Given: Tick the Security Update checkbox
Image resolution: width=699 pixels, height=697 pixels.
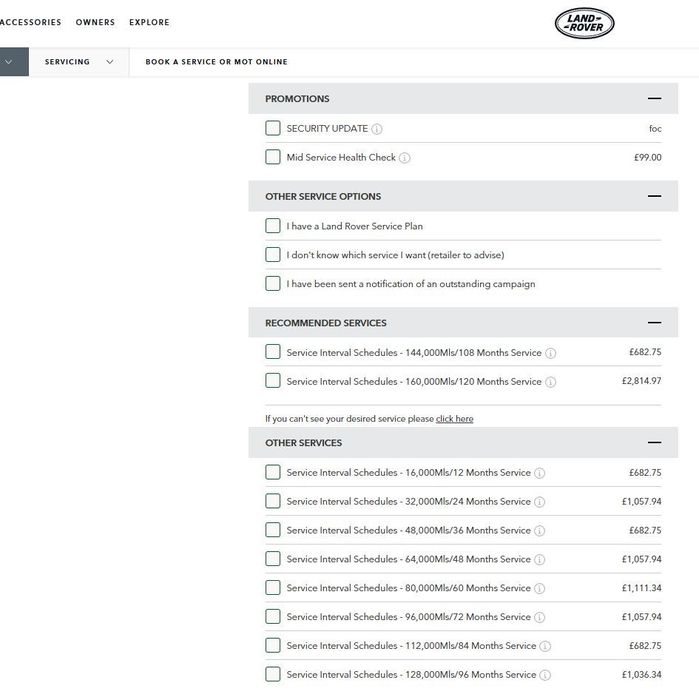Looking at the screenshot, I should pos(273,128).
